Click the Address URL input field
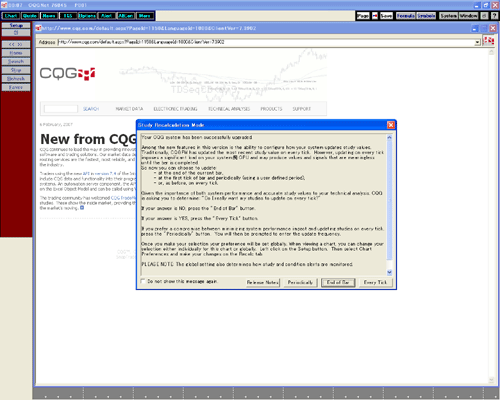Viewport: 500px width, 400px height. (266, 42)
